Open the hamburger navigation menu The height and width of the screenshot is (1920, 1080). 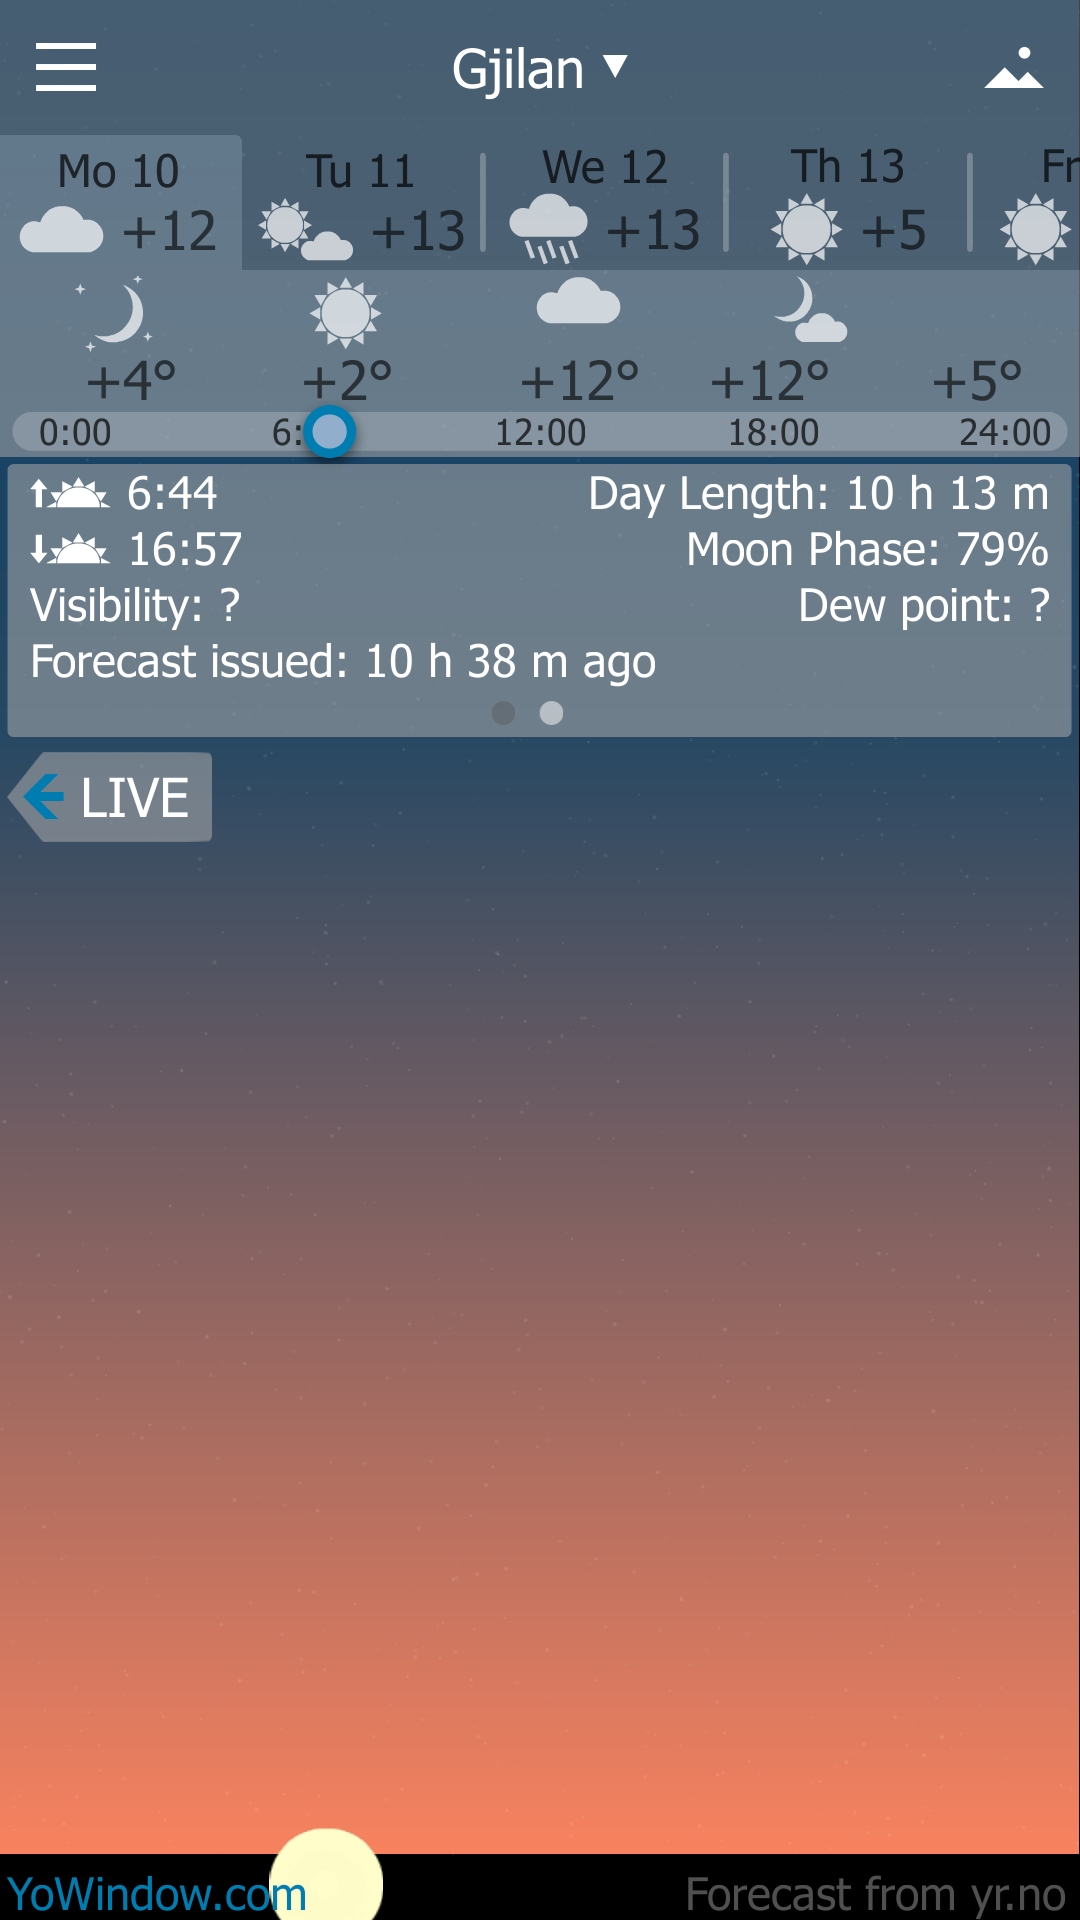tap(66, 67)
